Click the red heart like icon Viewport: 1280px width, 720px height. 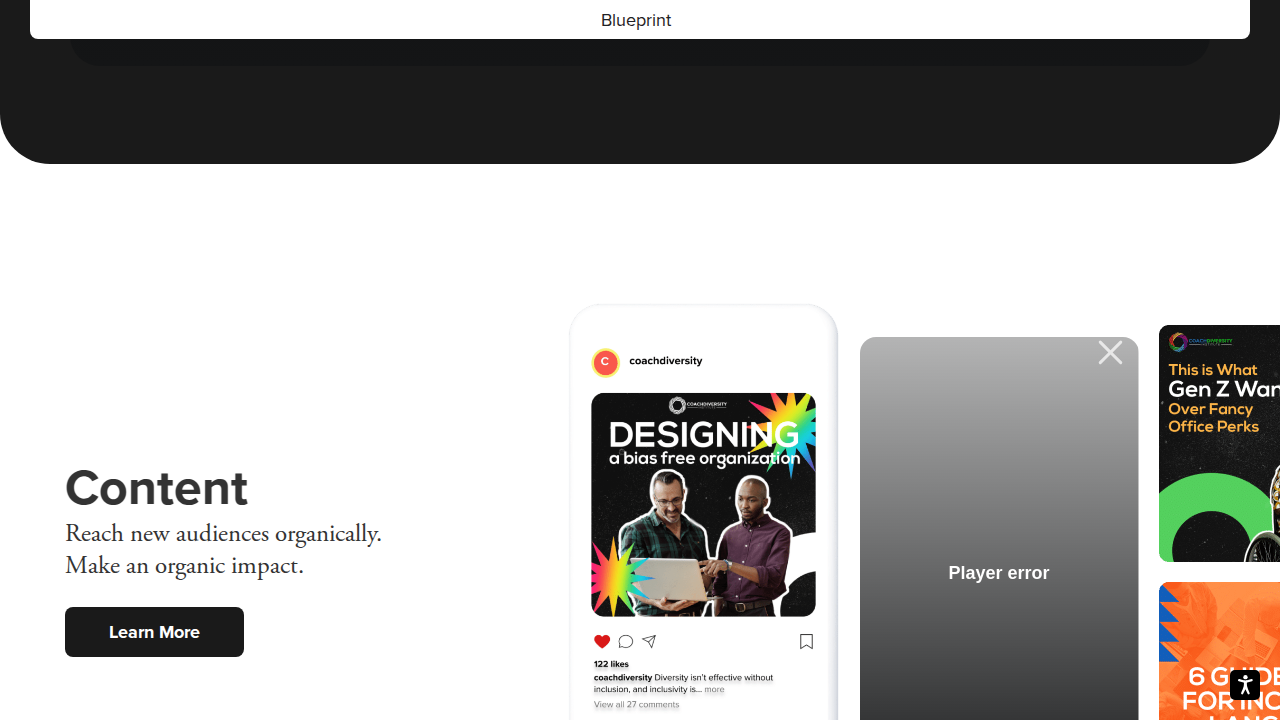pos(601,642)
